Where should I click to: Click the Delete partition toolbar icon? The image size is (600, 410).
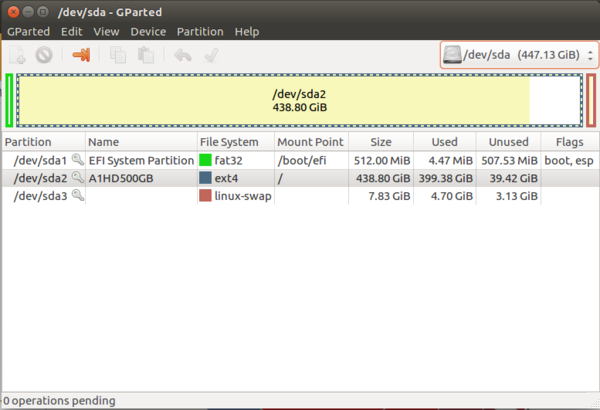tap(44, 55)
